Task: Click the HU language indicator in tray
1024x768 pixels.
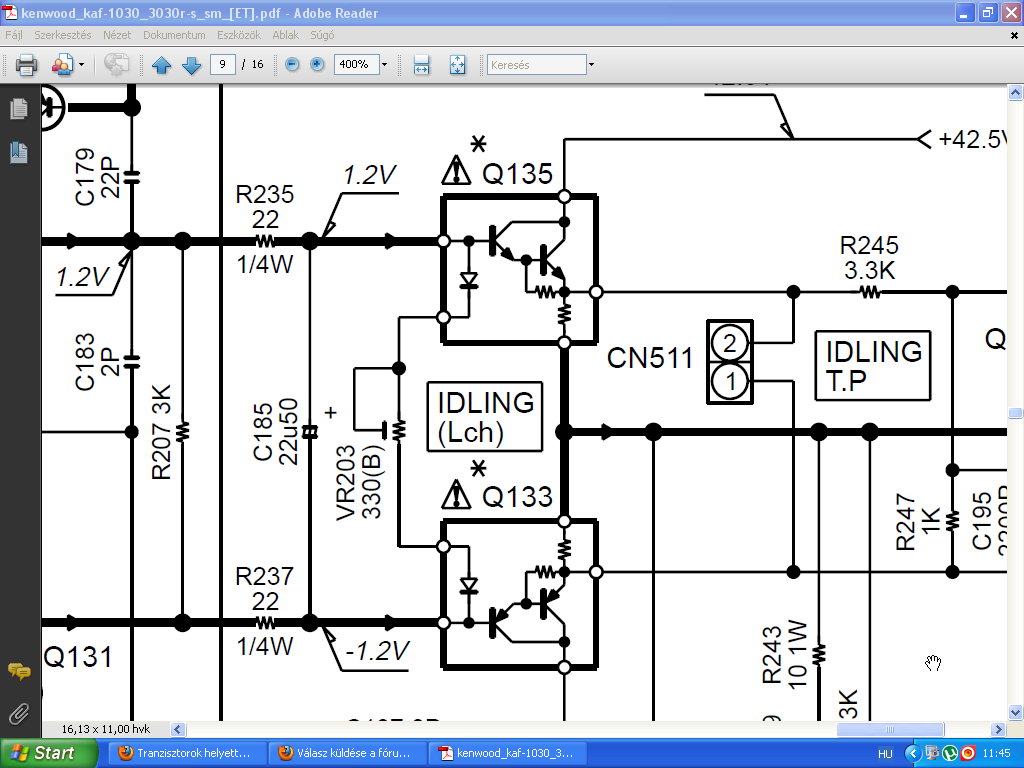Action: 885,754
